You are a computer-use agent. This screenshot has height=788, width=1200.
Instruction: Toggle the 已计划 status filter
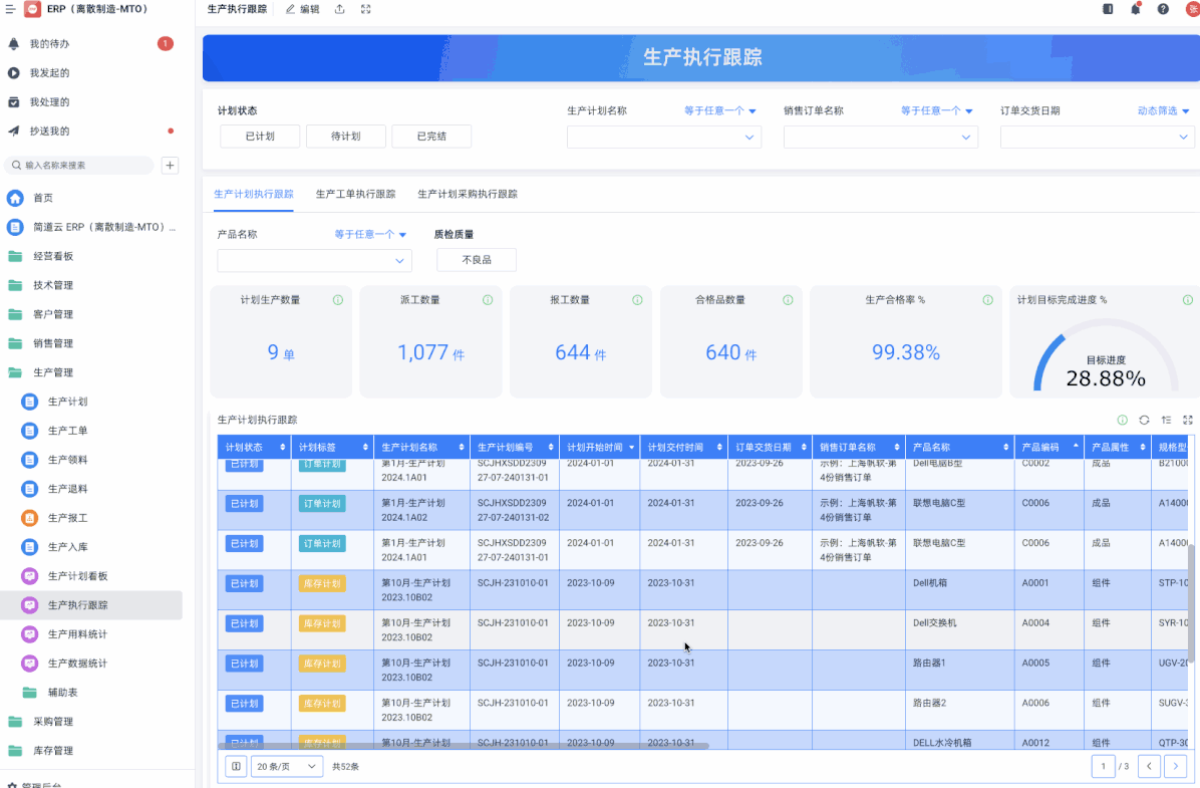[260, 137]
